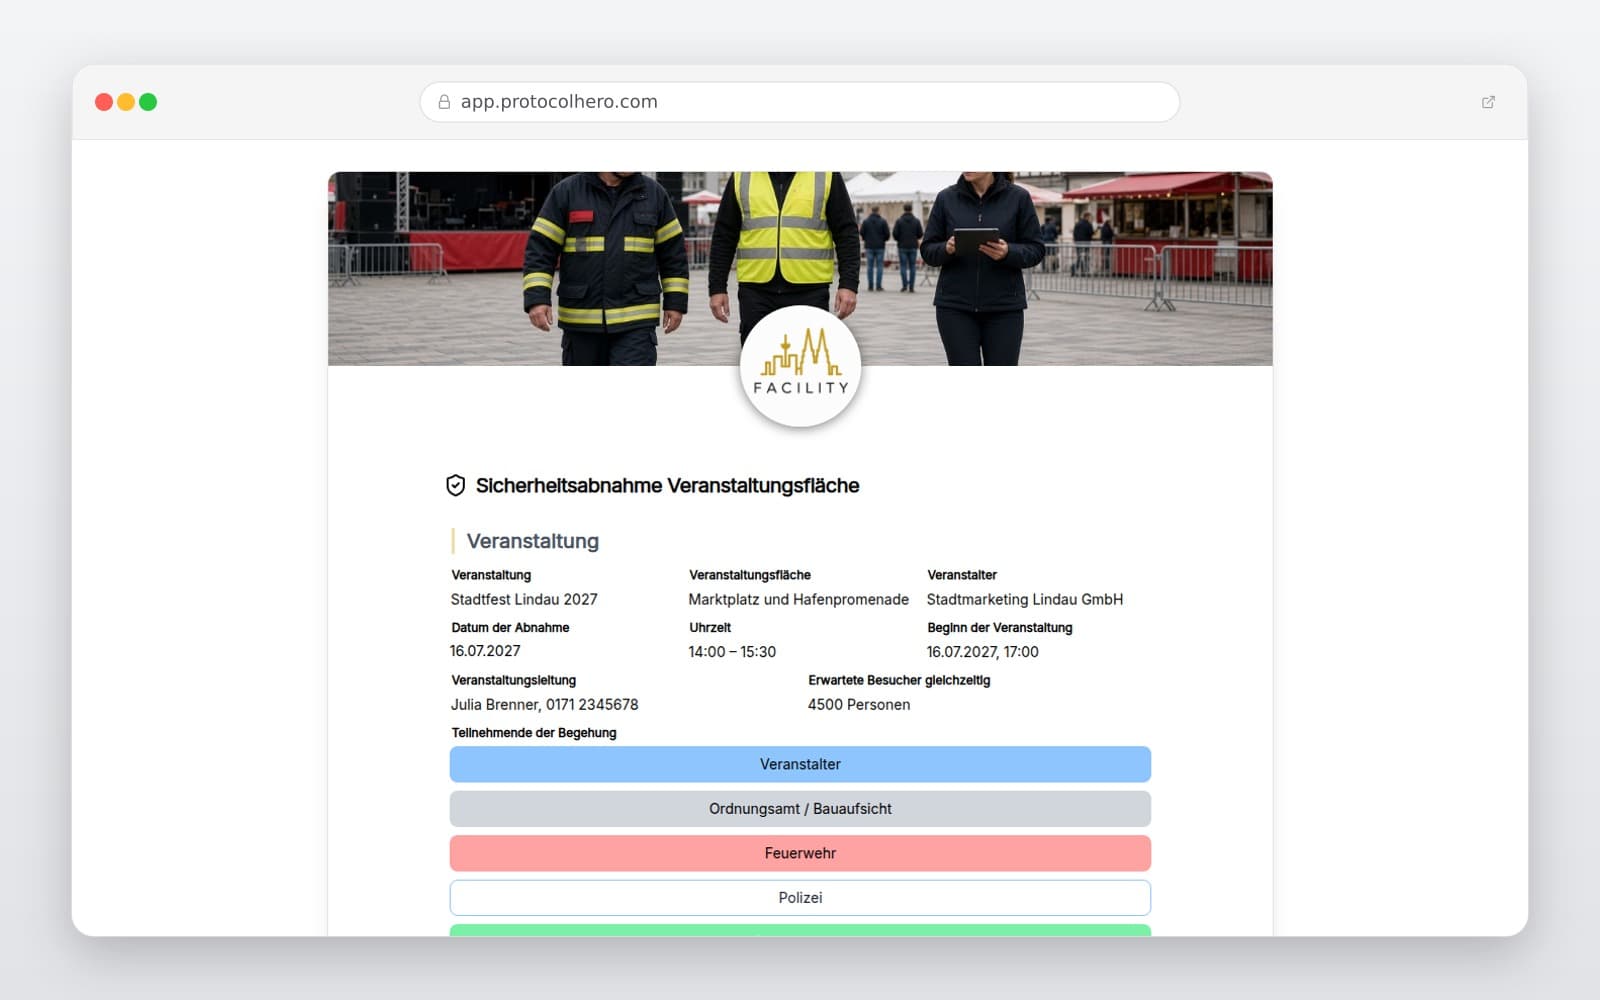Click the Veranstaltungsleitung label
Viewport: 1600px width, 1000px height.
pyautogui.click(x=514, y=680)
